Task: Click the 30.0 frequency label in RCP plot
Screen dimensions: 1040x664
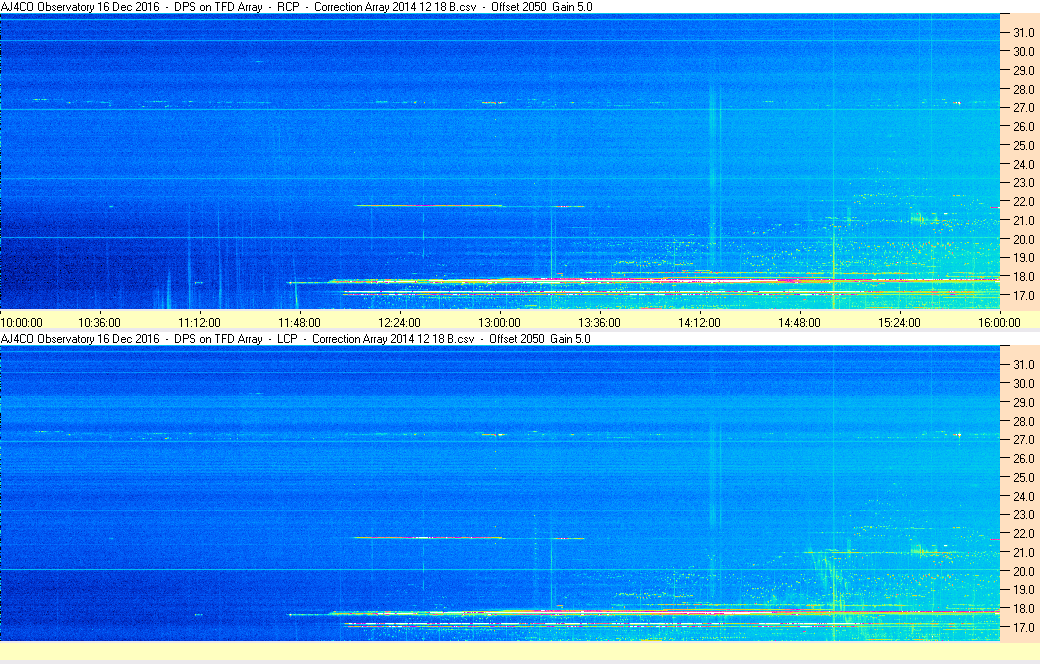Action: (1023, 52)
